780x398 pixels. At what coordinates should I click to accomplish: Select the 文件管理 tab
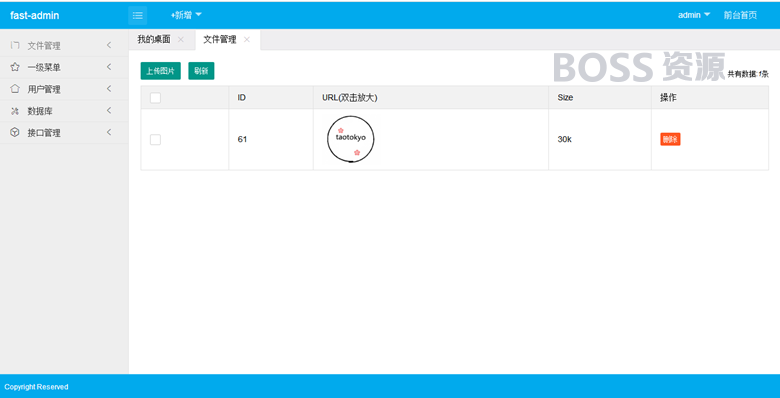pos(220,40)
